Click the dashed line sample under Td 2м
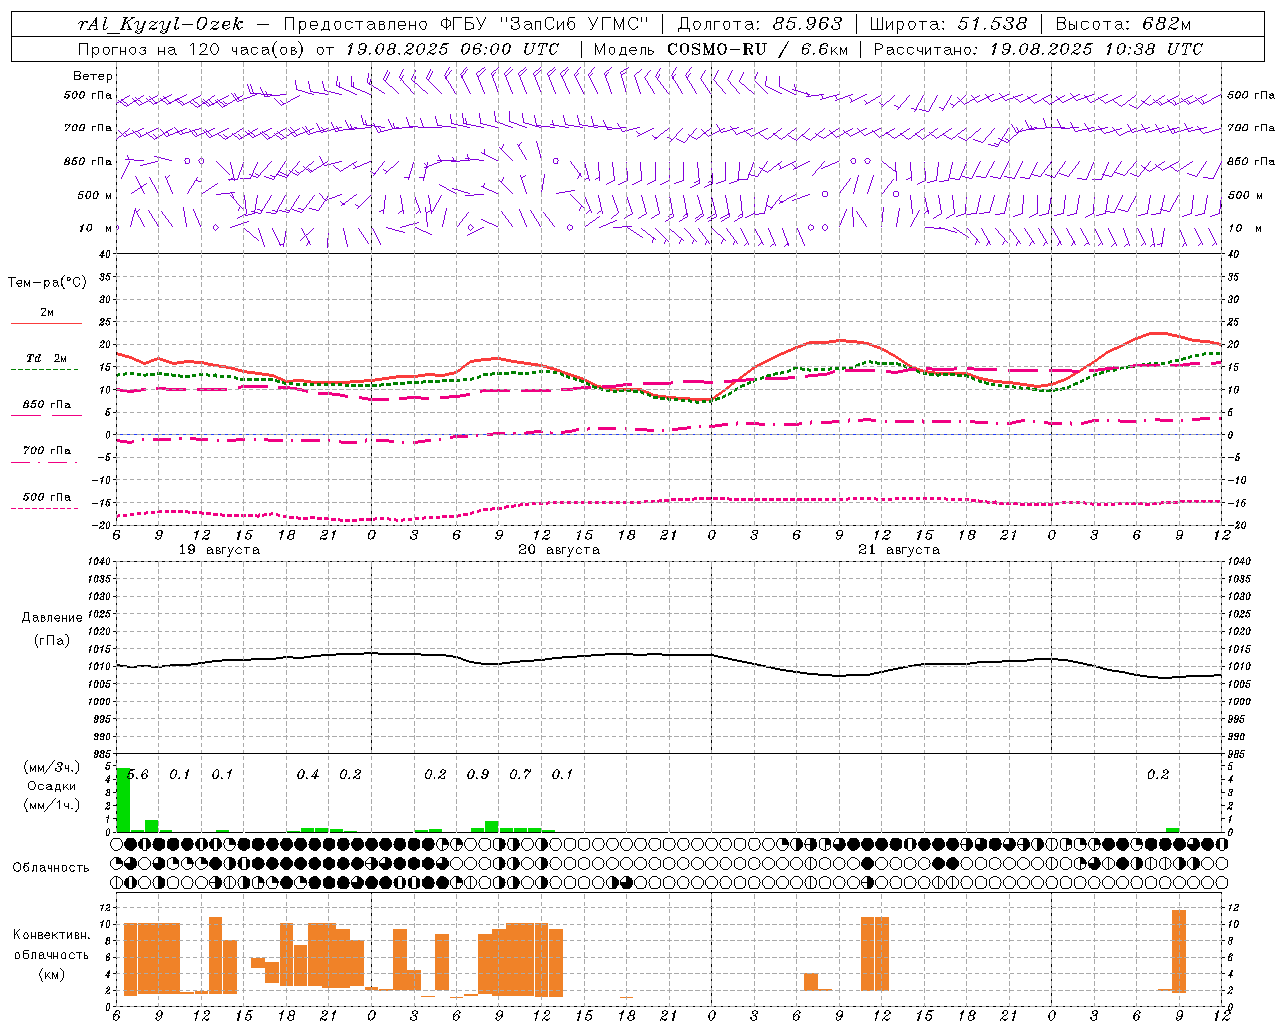The width and height of the screenshot is (1280, 1024). click(44, 370)
